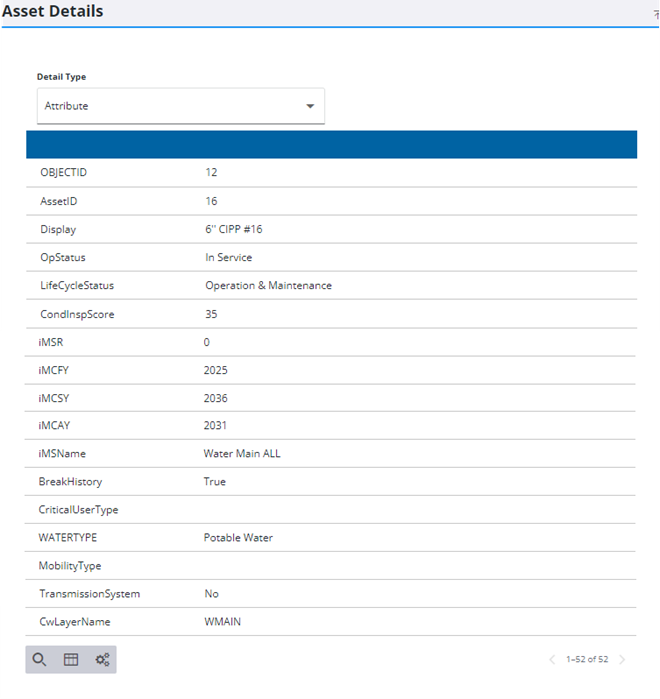
Task: Click the Display value 6'' CIPP #16
Action: [x=234, y=229]
